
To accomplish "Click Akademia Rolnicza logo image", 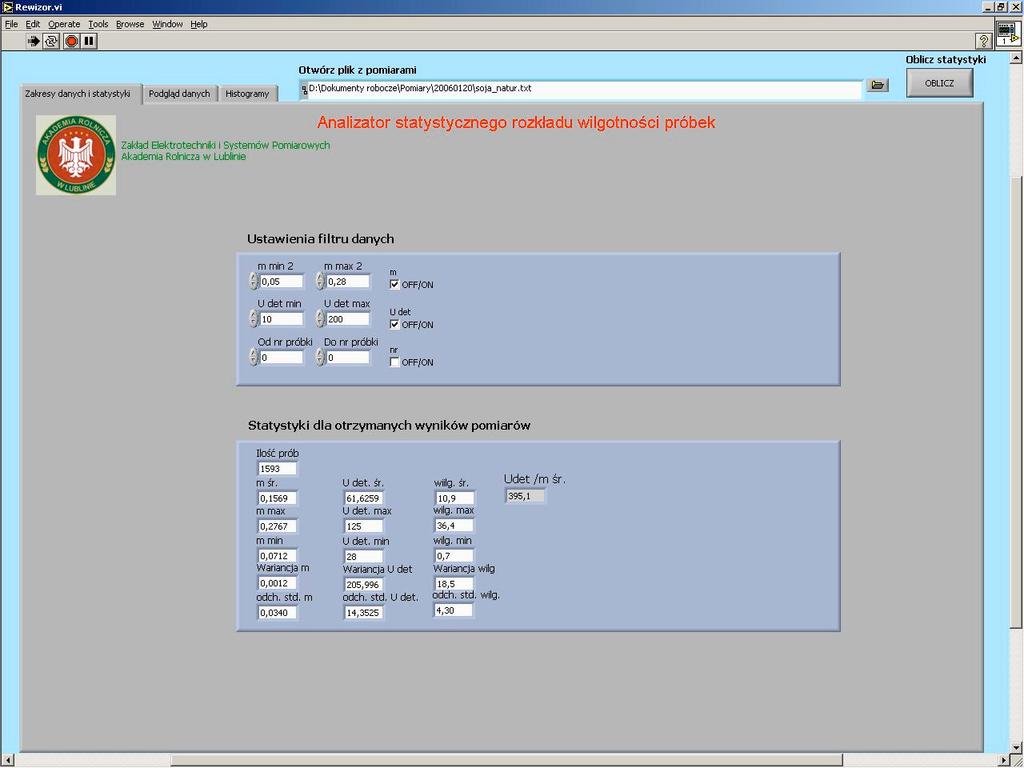I will click(x=76, y=155).
